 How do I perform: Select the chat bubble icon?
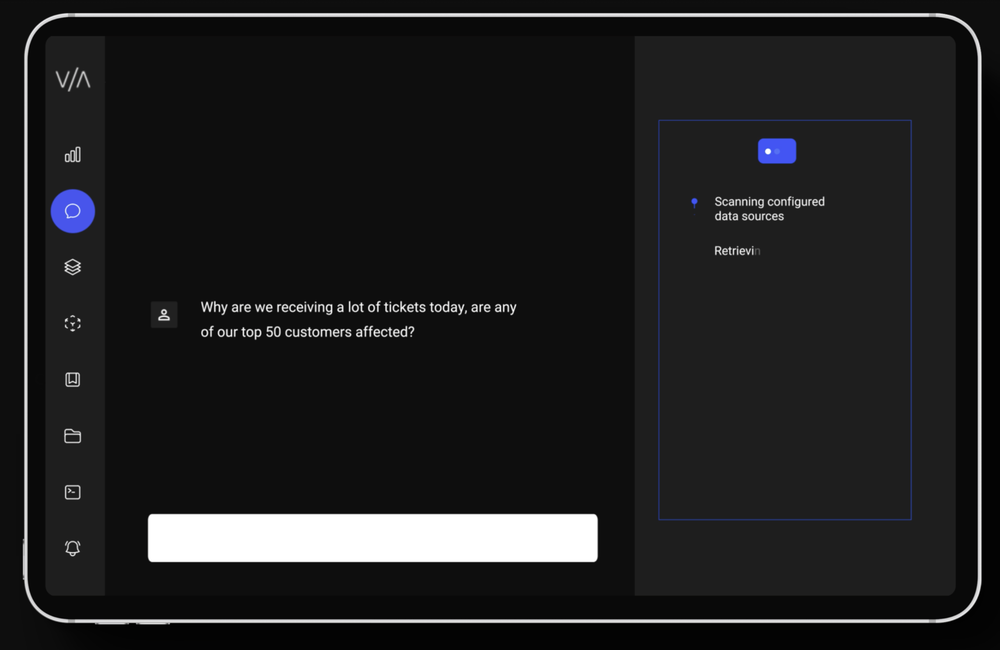click(73, 211)
